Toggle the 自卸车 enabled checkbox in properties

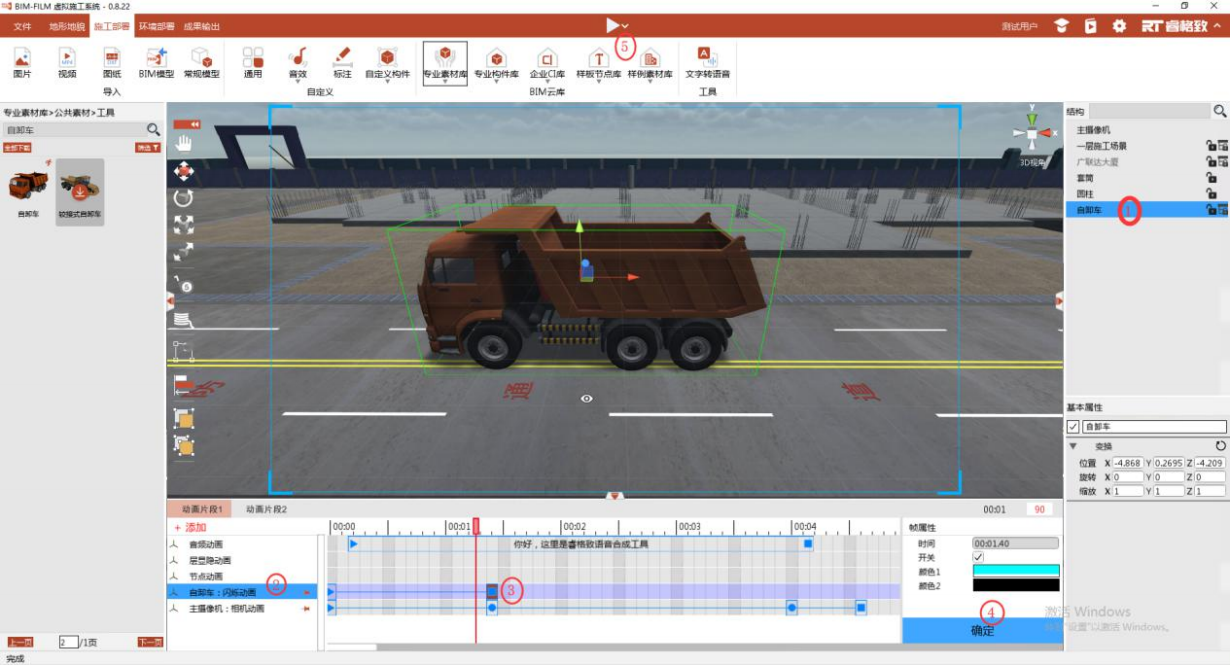pyautogui.click(x=1073, y=427)
